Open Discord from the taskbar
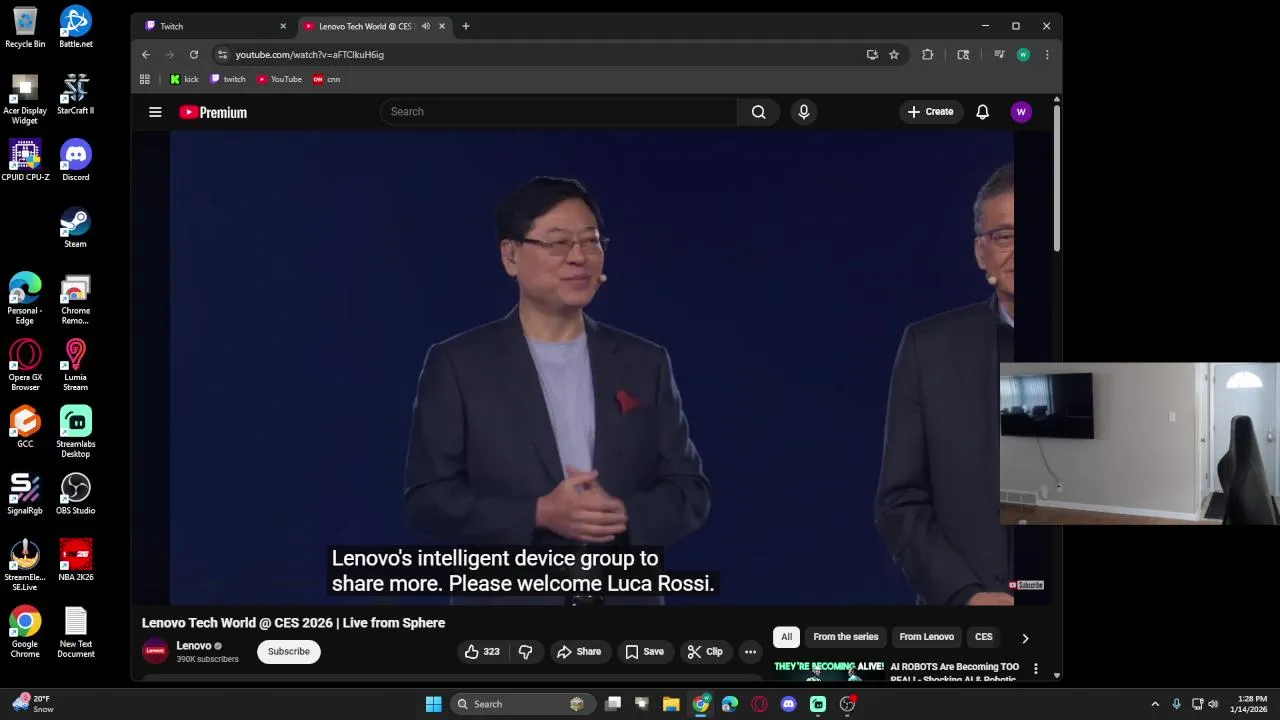The image size is (1280, 720). tap(788, 704)
